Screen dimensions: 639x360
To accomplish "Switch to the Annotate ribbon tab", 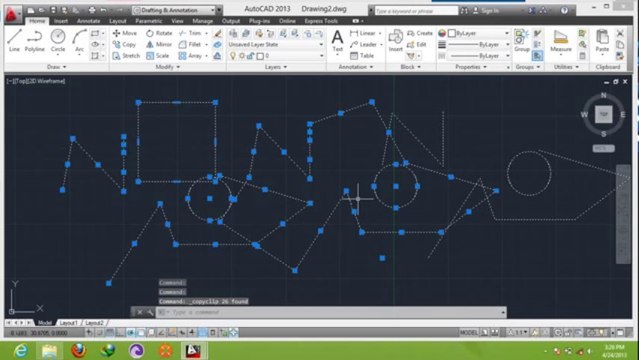I will [x=88, y=21].
